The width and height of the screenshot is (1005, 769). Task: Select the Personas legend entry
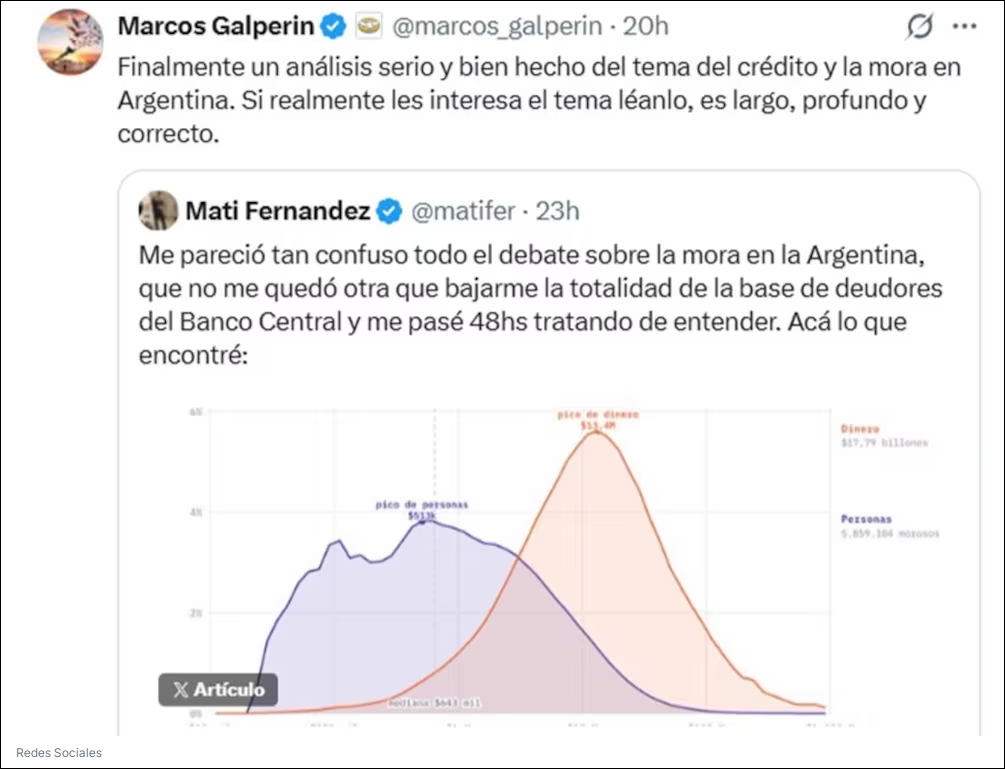tap(890, 526)
